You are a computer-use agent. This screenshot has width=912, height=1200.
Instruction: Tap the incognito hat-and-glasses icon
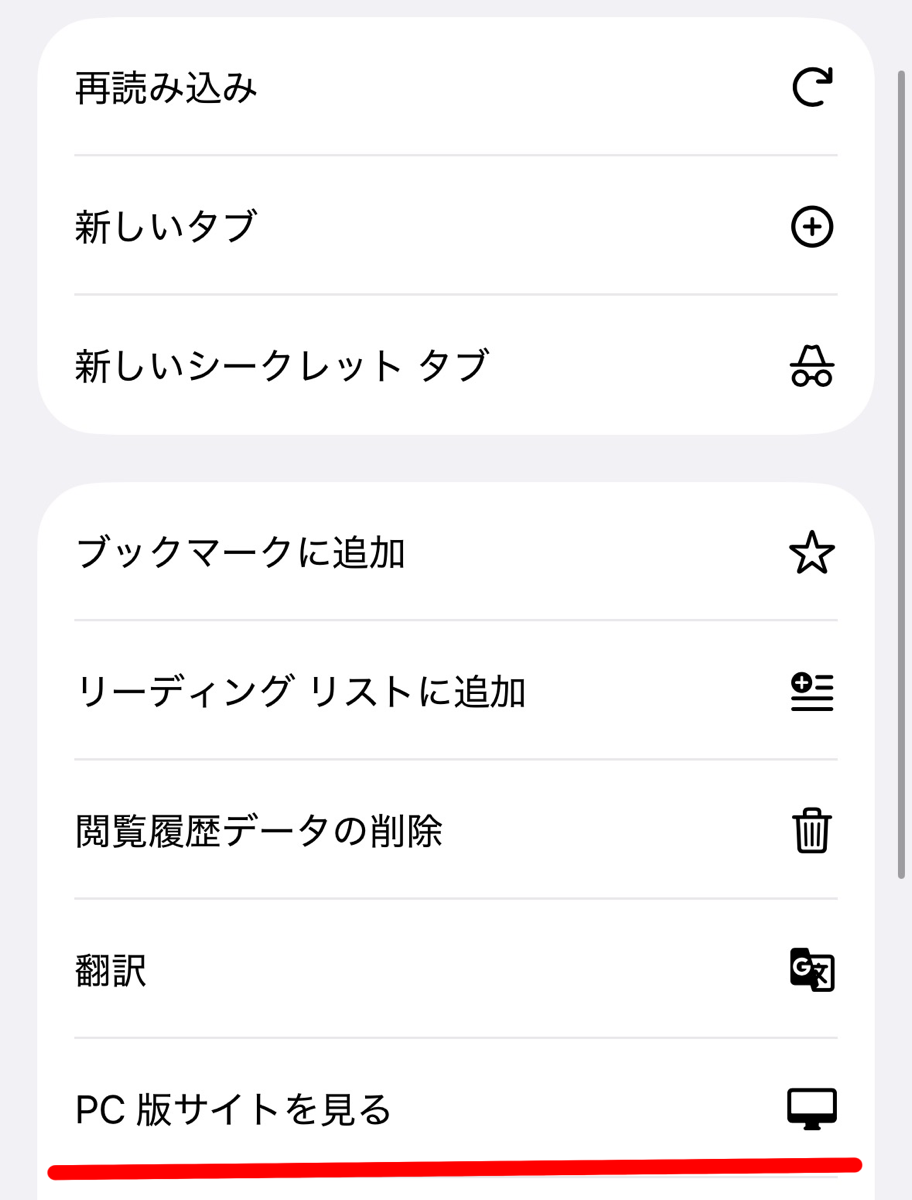click(812, 367)
